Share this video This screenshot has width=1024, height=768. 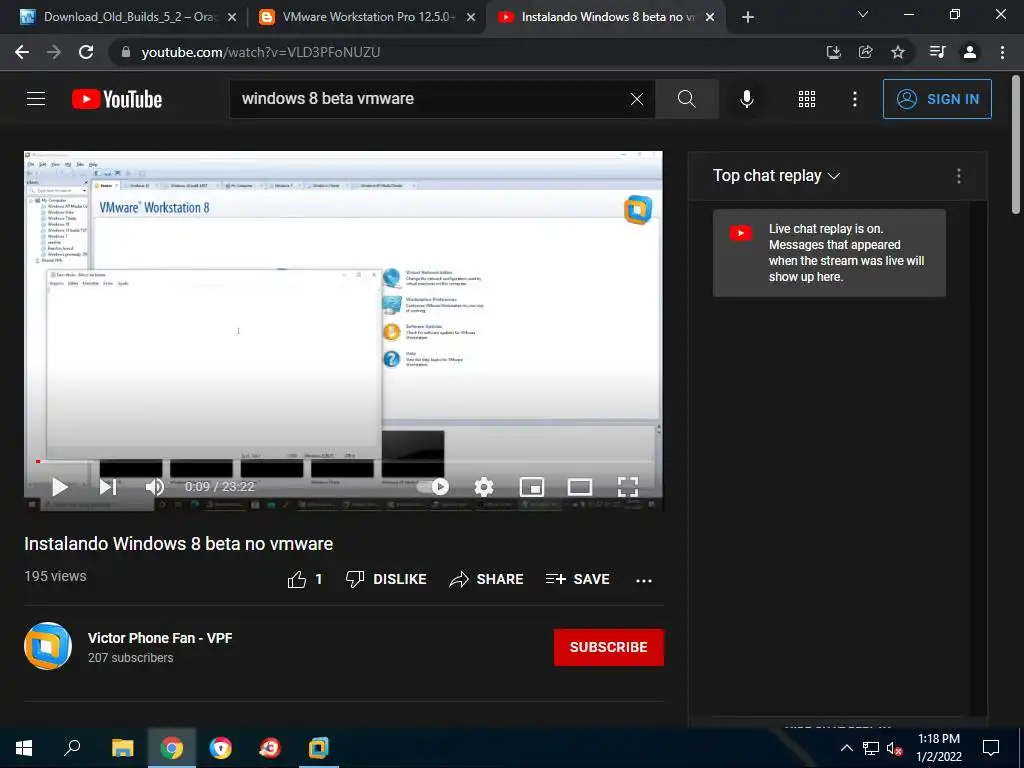[x=487, y=579]
